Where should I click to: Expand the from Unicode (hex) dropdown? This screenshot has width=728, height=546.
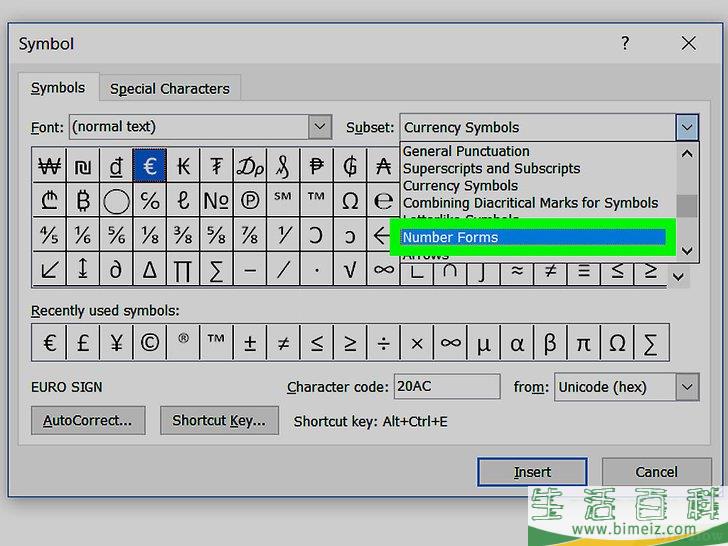click(686, 387)
